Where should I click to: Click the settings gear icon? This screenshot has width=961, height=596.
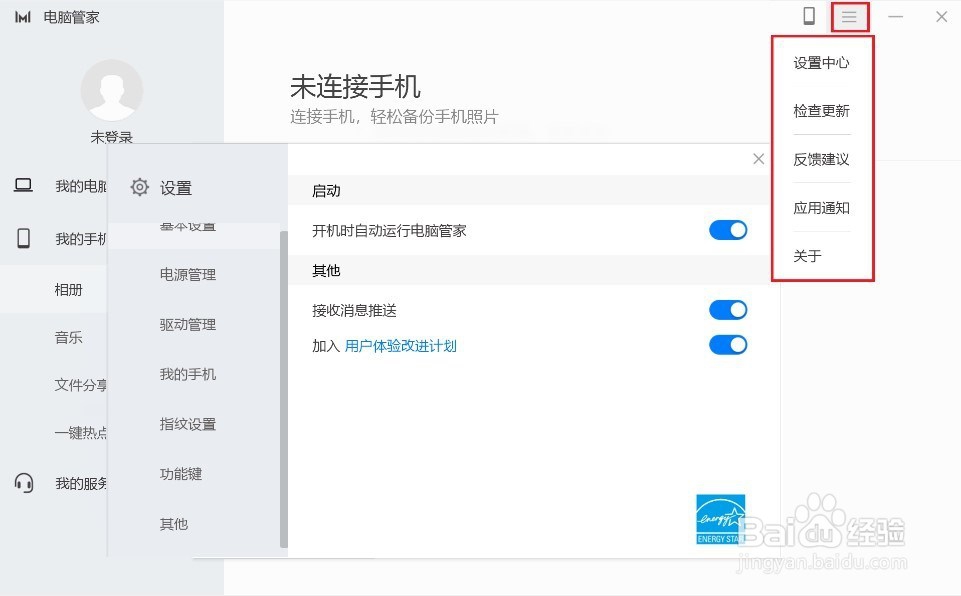[x=139, y=186]
